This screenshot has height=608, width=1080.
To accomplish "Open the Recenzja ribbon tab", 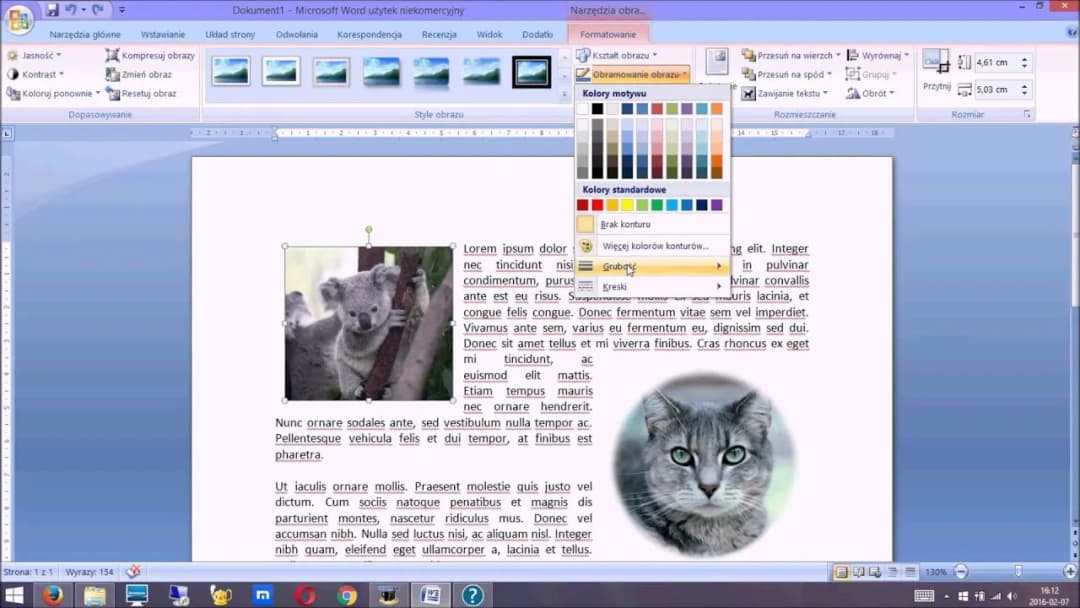I will click(x=439, y=34).
